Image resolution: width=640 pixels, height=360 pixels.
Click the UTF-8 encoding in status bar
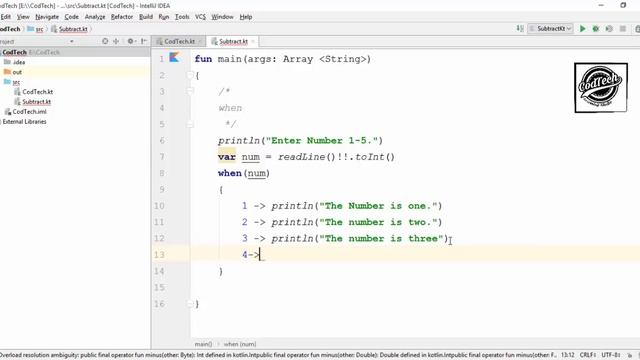point(611,355)
